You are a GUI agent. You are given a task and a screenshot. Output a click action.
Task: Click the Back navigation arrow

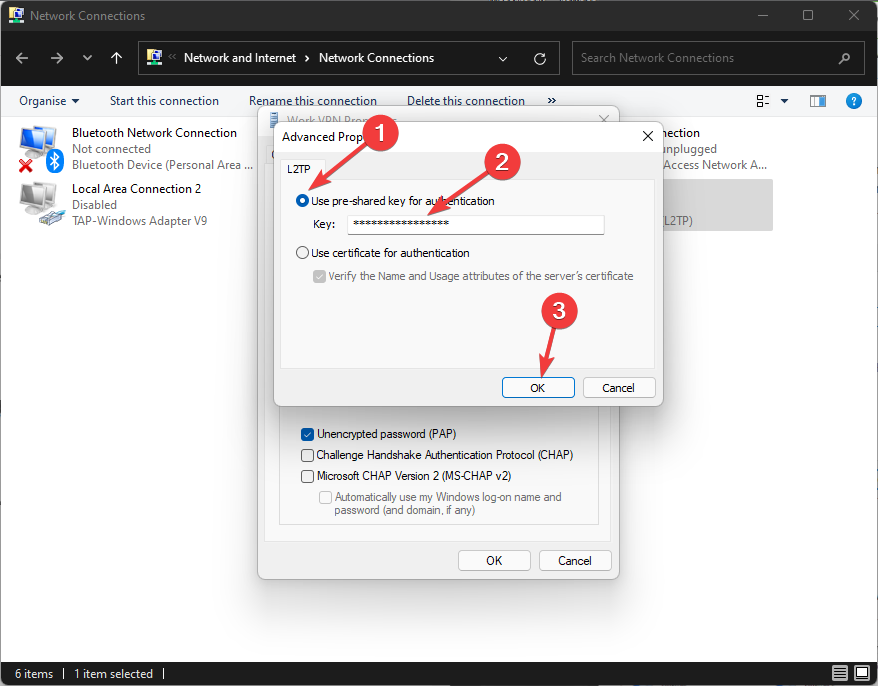coord(22,58)
